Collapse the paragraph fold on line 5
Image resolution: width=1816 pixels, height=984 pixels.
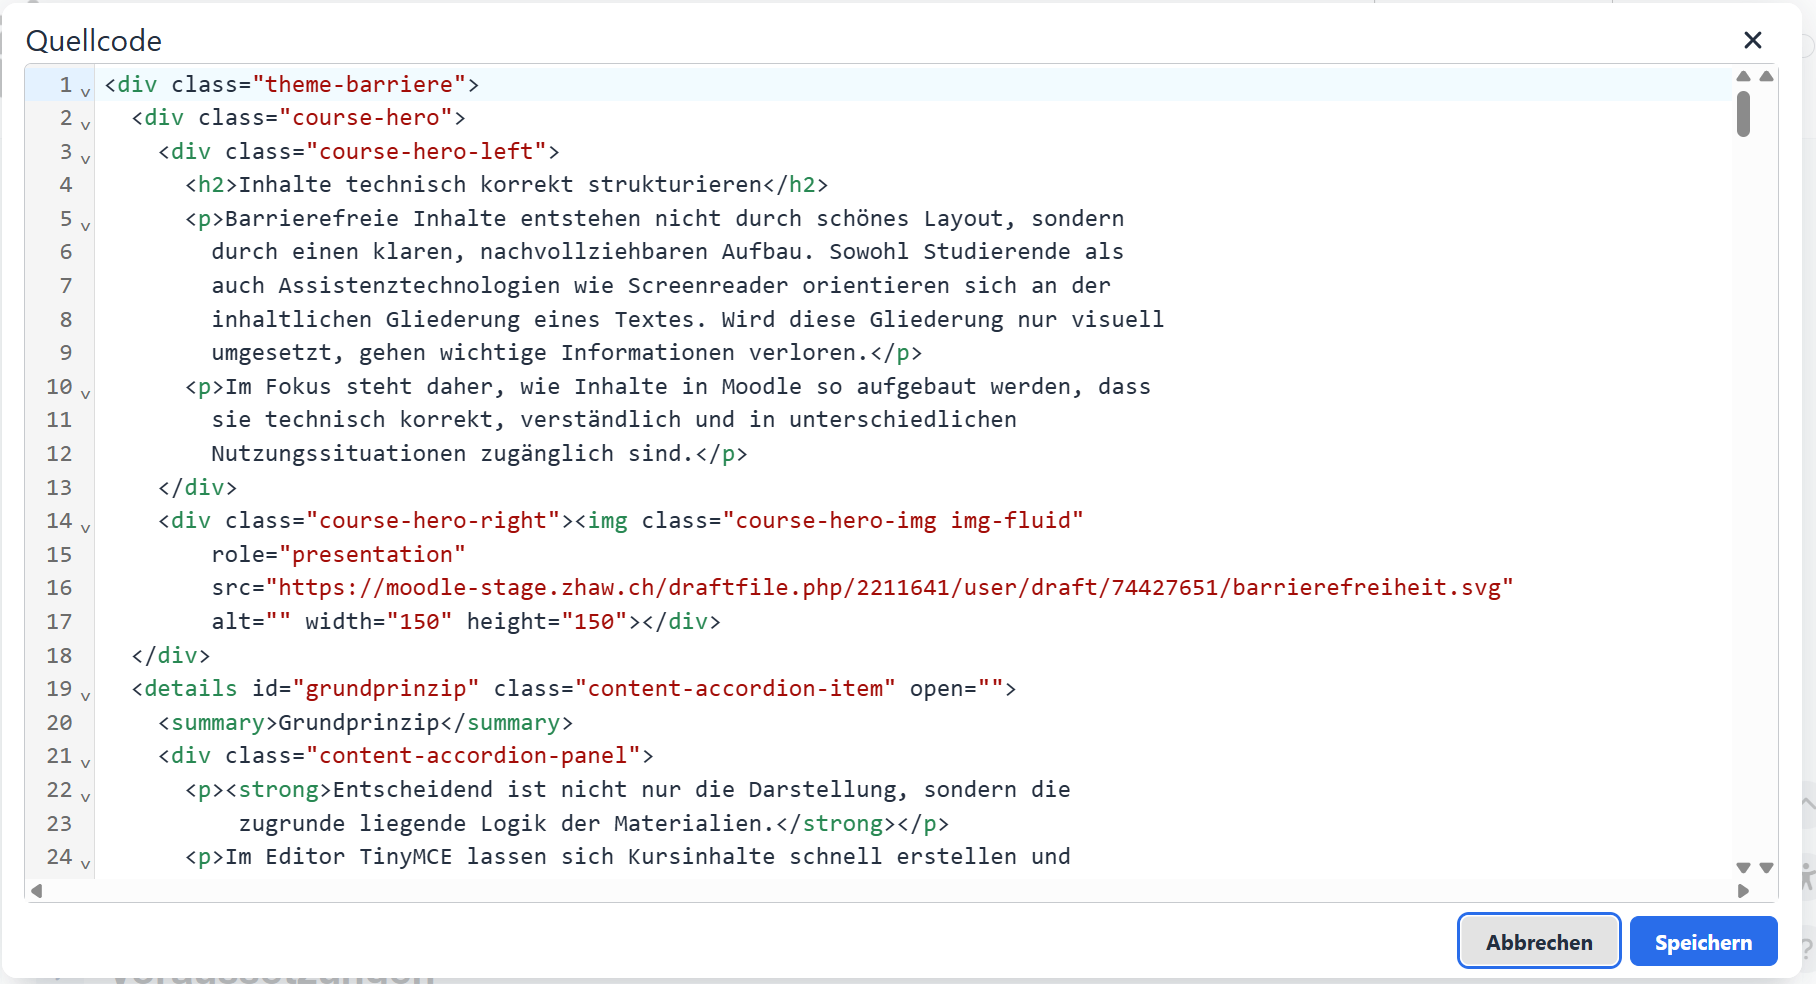(x=85, y=226)
